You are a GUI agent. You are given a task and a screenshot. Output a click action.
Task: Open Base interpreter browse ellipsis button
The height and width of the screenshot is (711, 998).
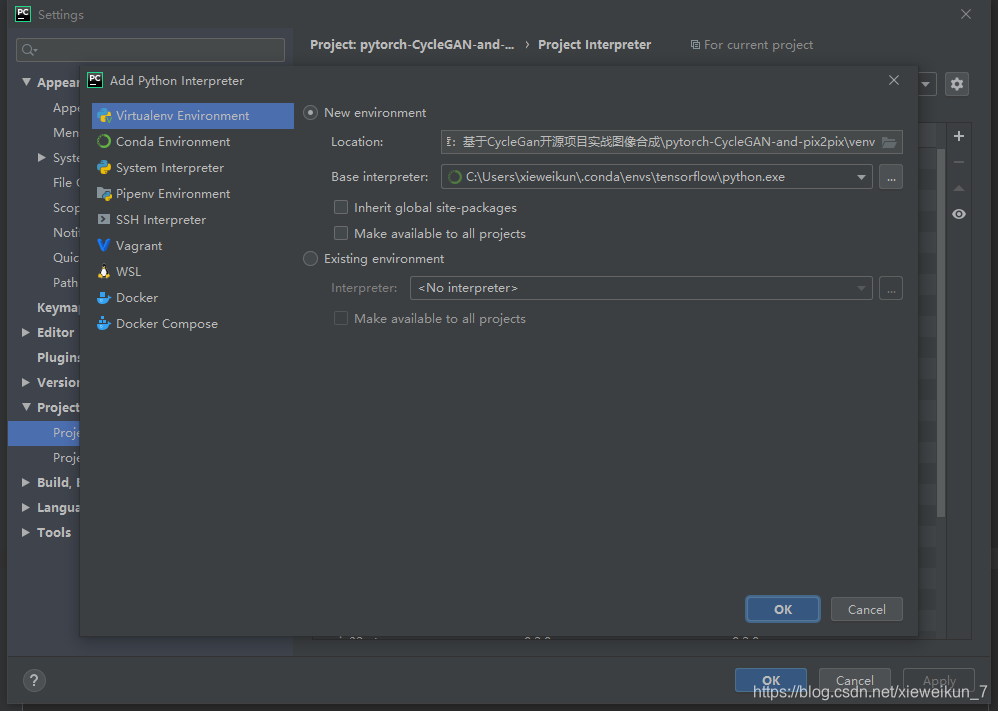pos(891,177)
